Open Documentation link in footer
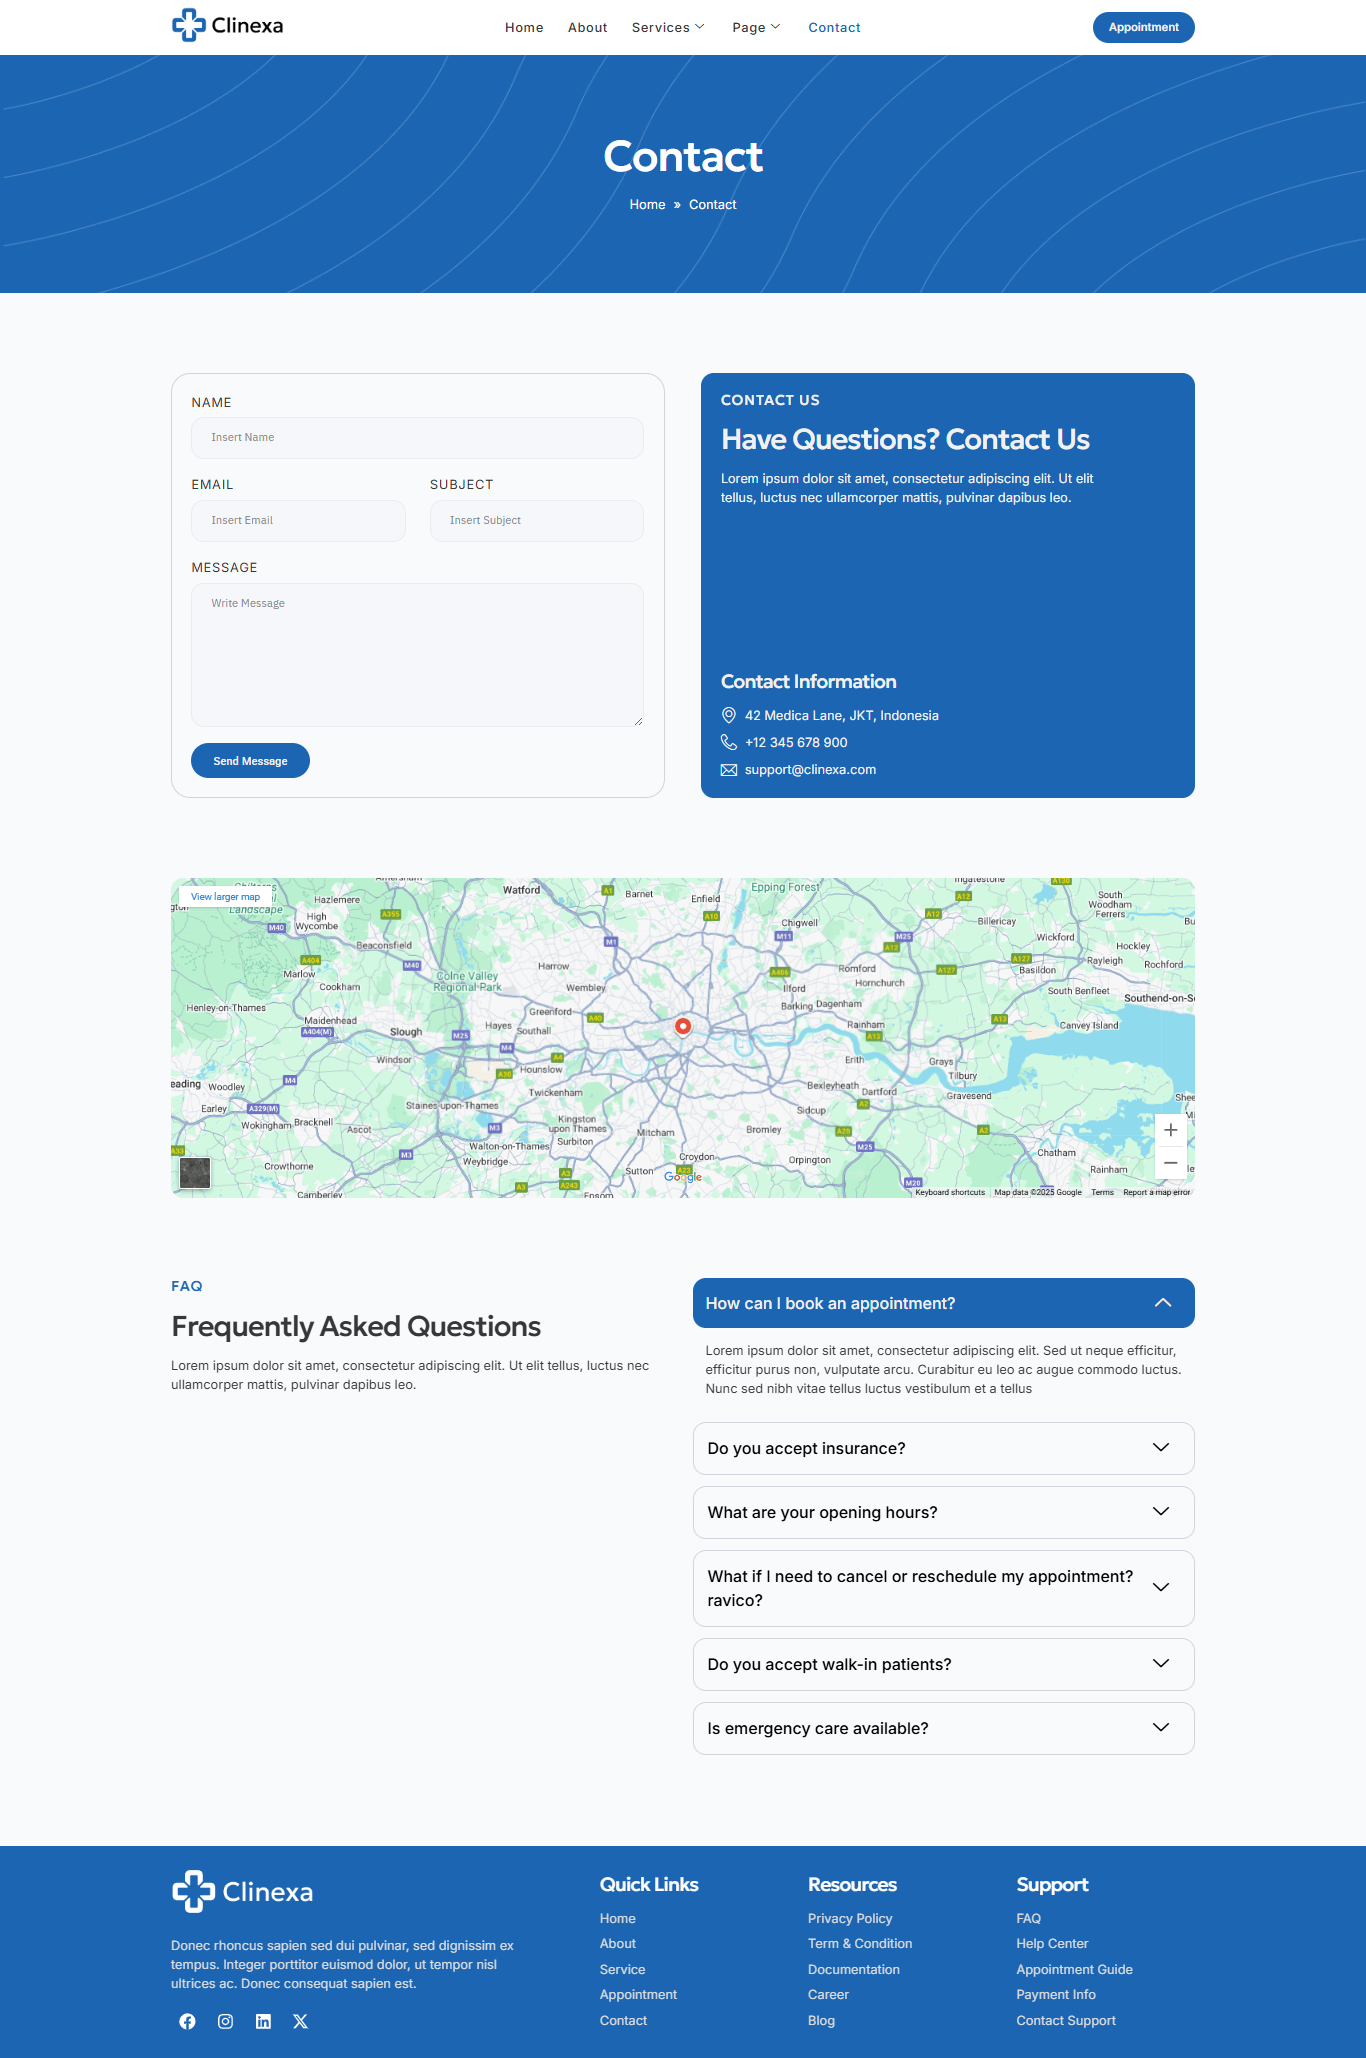 854,1969
